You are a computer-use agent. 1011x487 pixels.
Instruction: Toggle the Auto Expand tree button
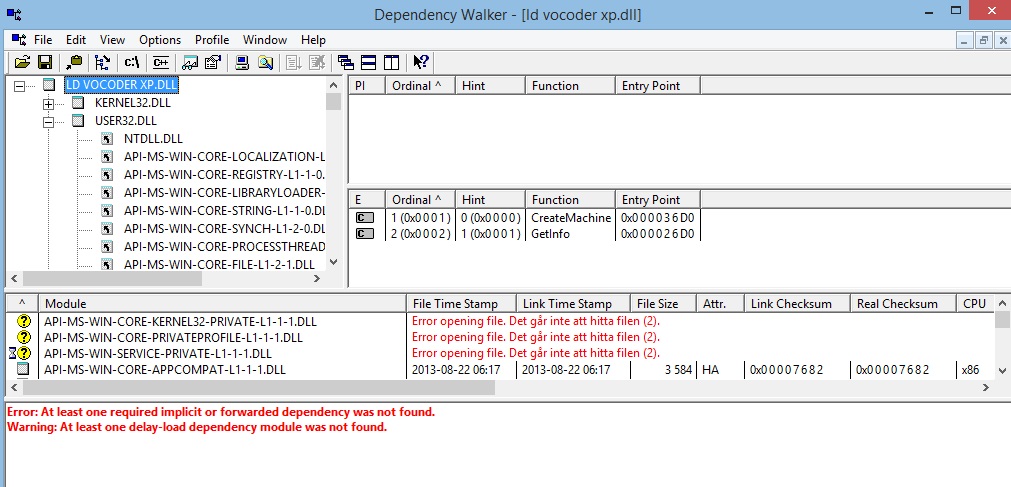coord(102,62)
